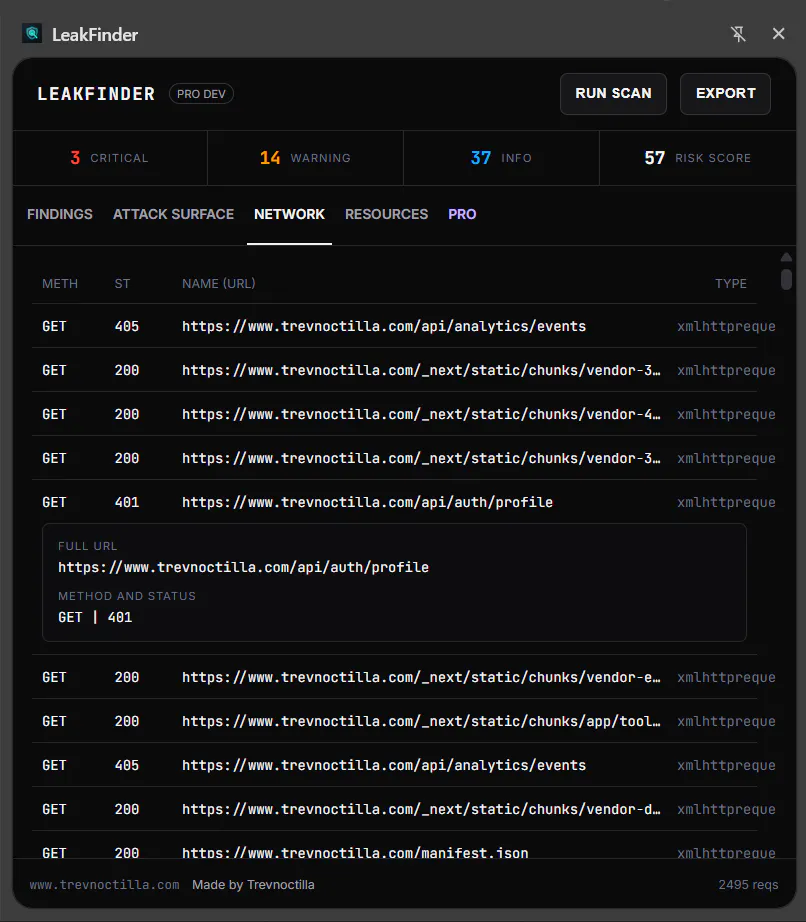Open the PRO tab
806x922 pixels.
coord(462,214)
